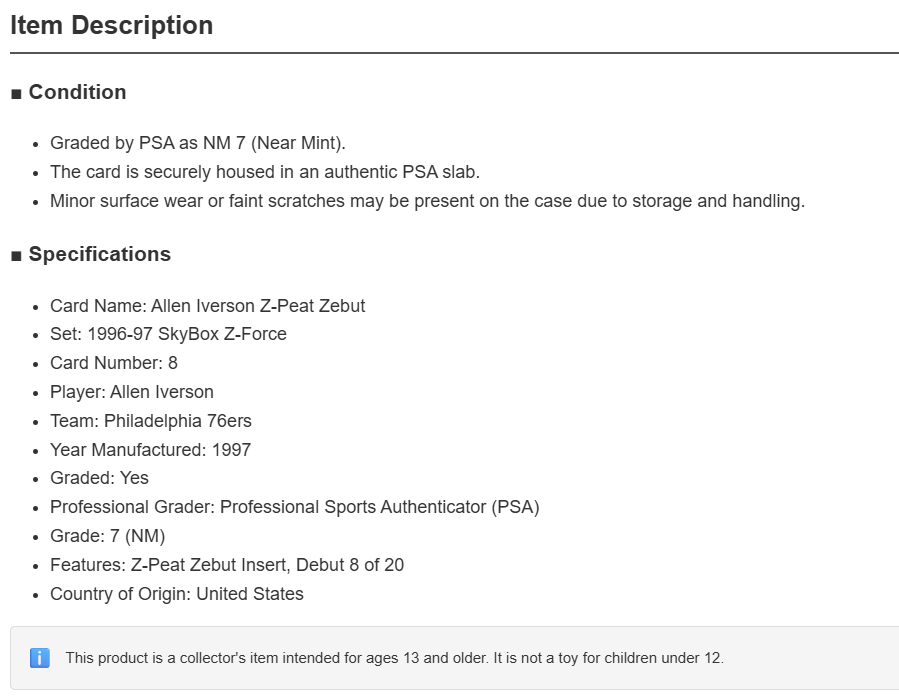
Task: Click the Features Z-Peat Zebut Insert line
Action: click(x=227, y=565)
